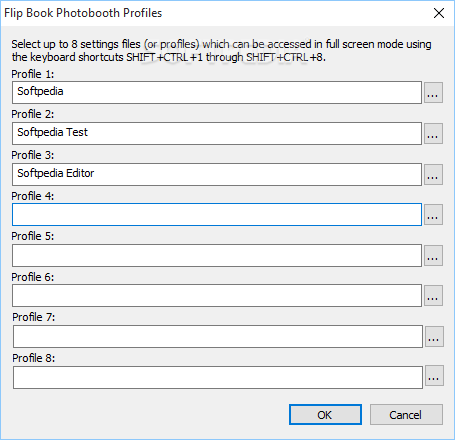The image size is (455, 440).
Task: Click the browse button for Profile 1
Action: click(x=433, y=92)
